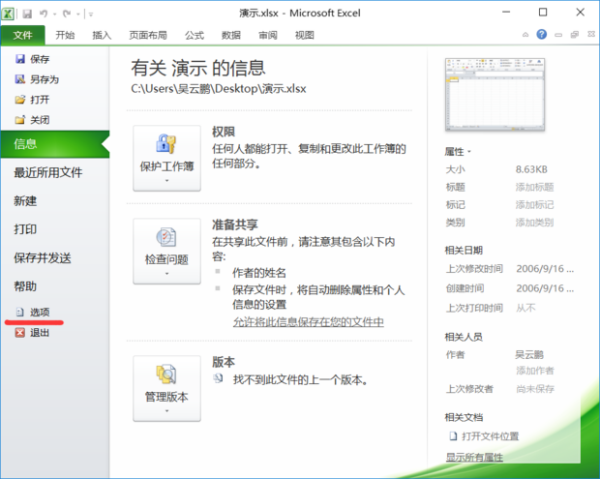Switch to the 数据 ribbon tab
Image resolution: width=600 pixels, height=479 pixels.
231,35
